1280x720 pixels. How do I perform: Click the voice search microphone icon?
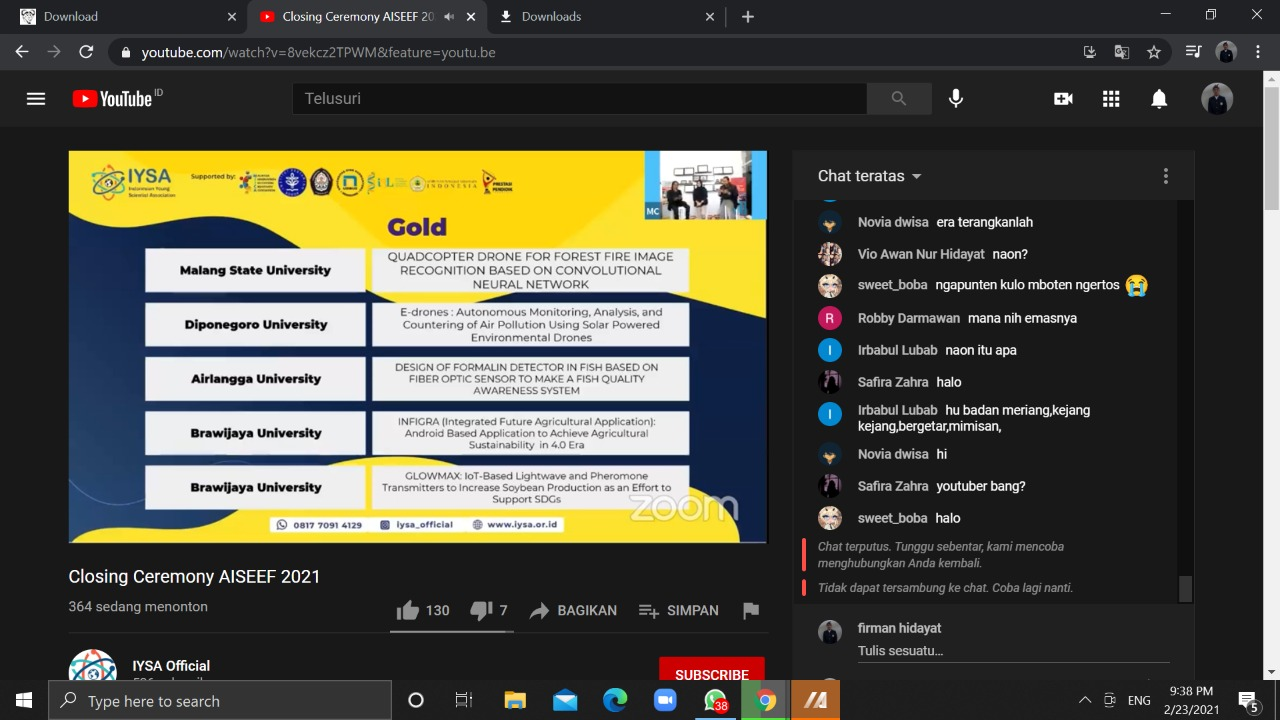[x=956, y=98]
